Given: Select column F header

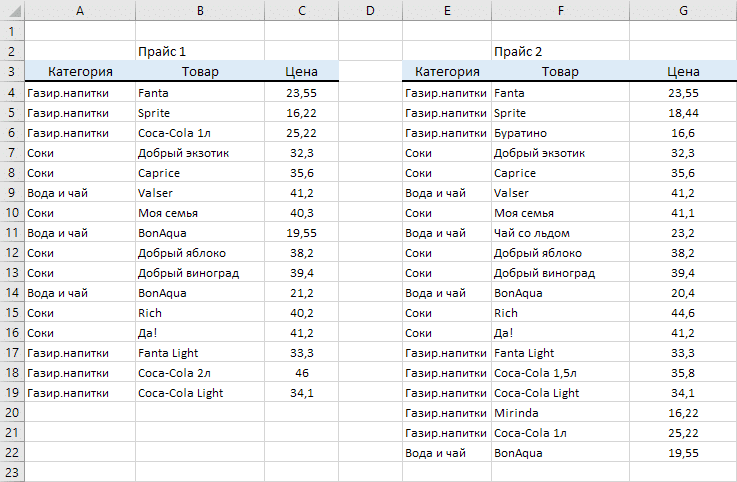Looking at the screenshot, I should [x=560, y=10].
